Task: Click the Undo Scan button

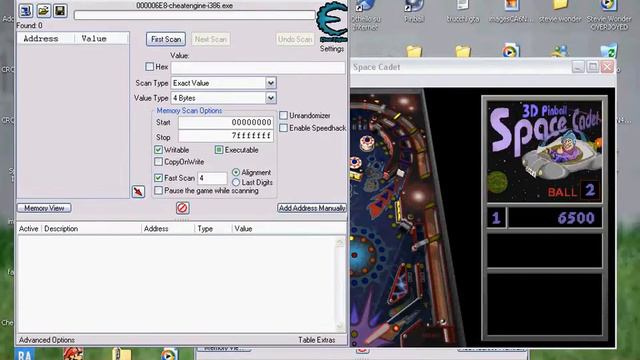Action: point(295,39)
